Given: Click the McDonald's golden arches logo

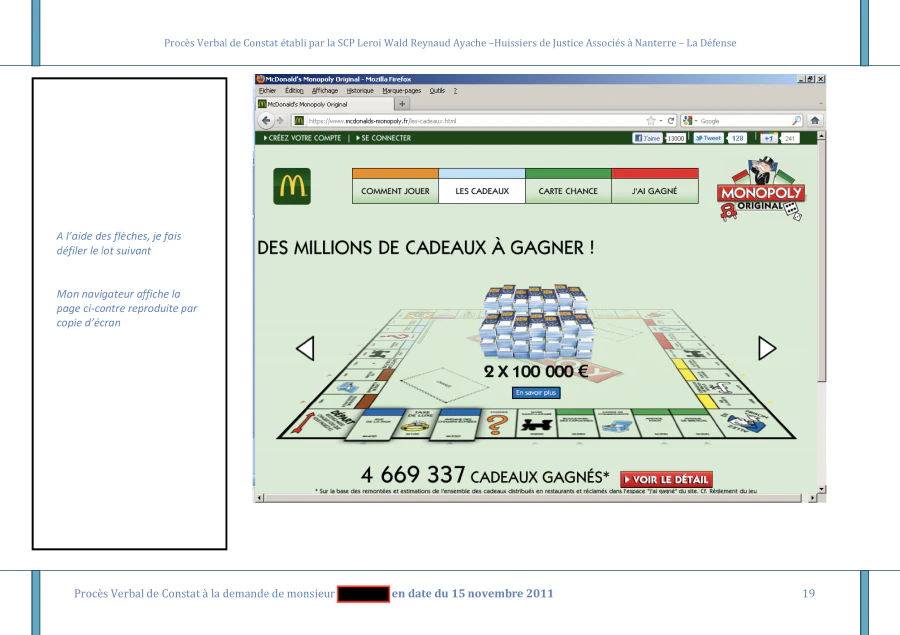Looking at the screenshot, I should (x=292, y=186).
